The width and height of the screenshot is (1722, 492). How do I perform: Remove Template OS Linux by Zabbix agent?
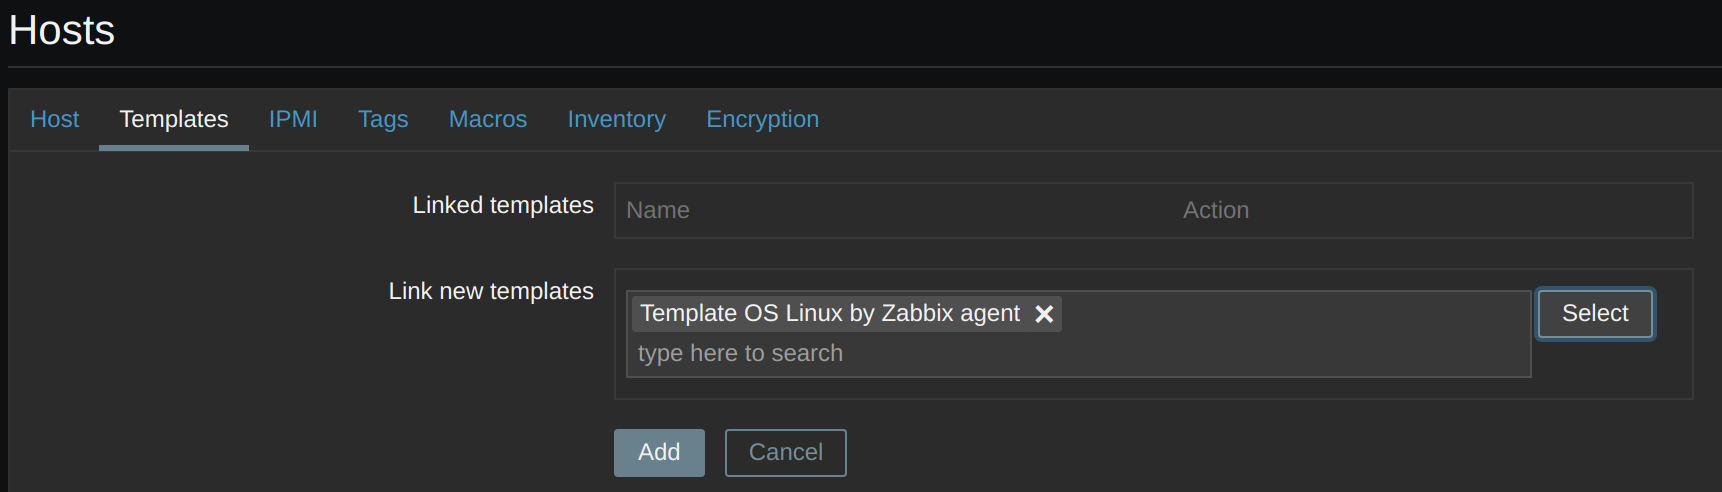coord(1044,314)
